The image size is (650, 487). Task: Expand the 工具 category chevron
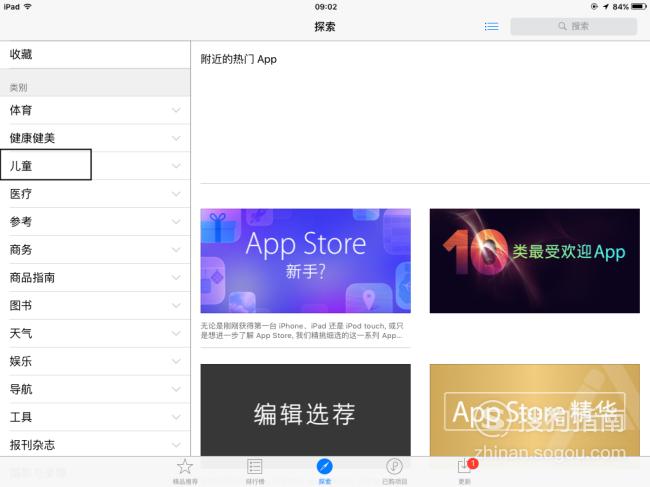[176, 417]
